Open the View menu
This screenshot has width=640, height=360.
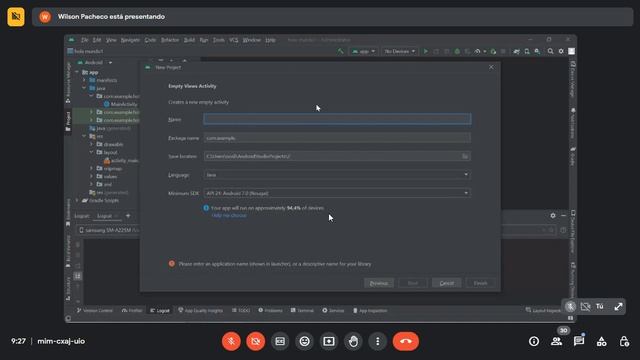point(111,40)
